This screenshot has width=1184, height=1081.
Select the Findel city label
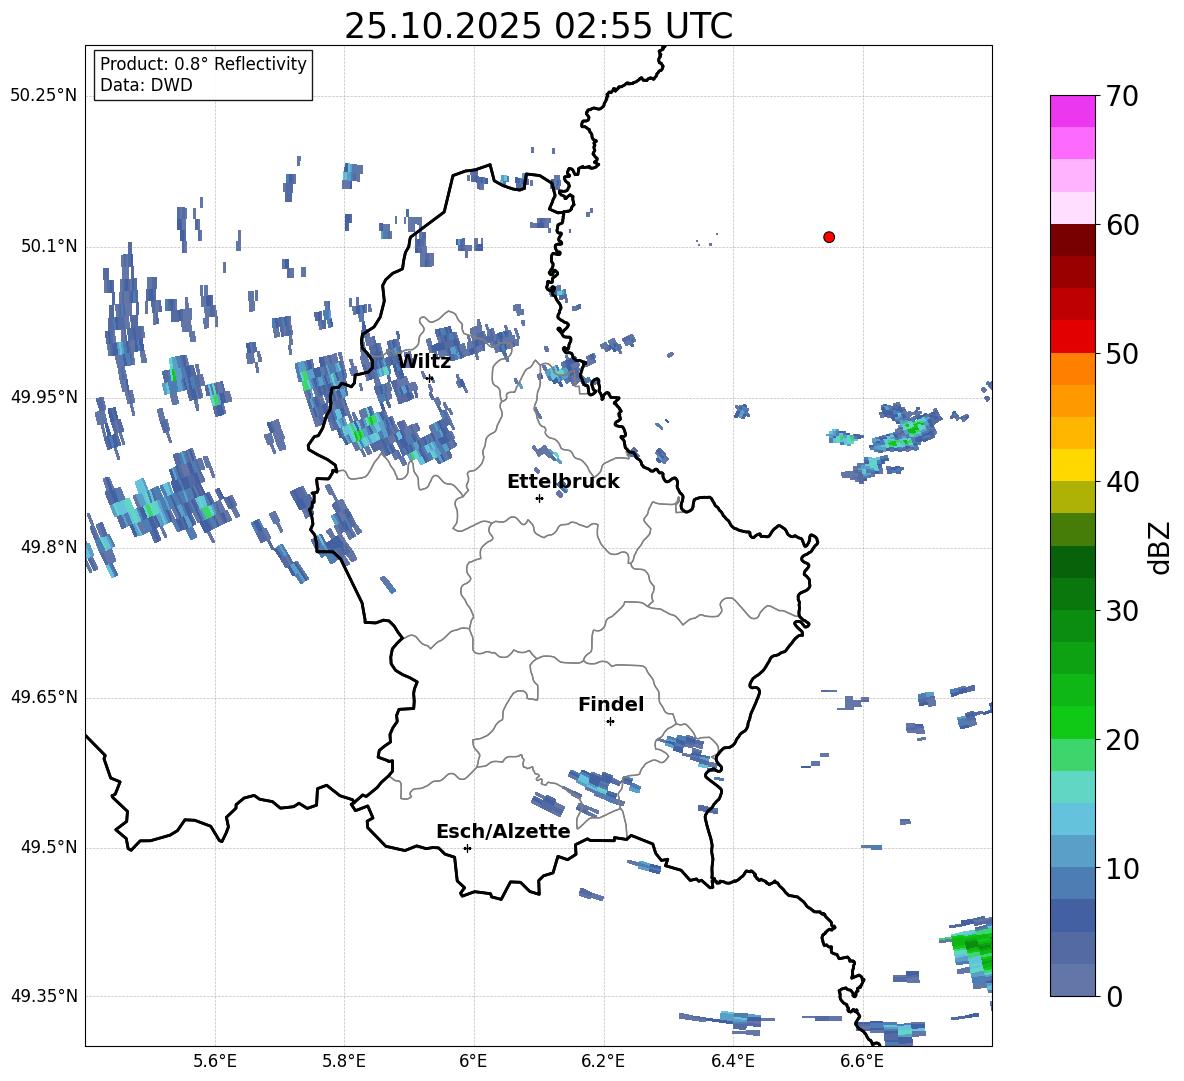point(611,704)
